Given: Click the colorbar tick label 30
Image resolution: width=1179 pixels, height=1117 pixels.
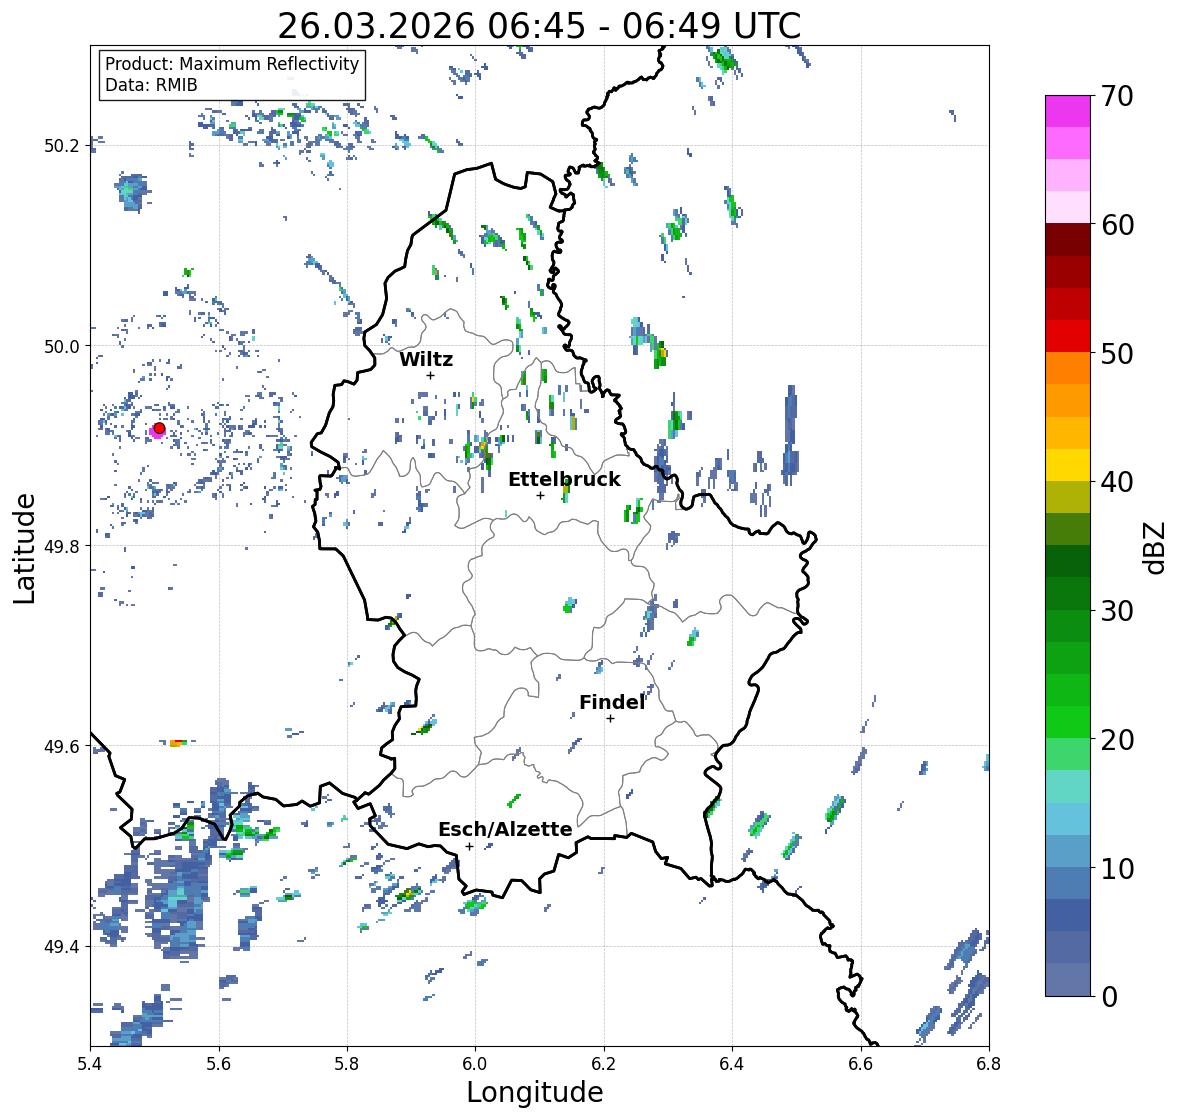Looking at the screenshot, I should [1117, 611].
